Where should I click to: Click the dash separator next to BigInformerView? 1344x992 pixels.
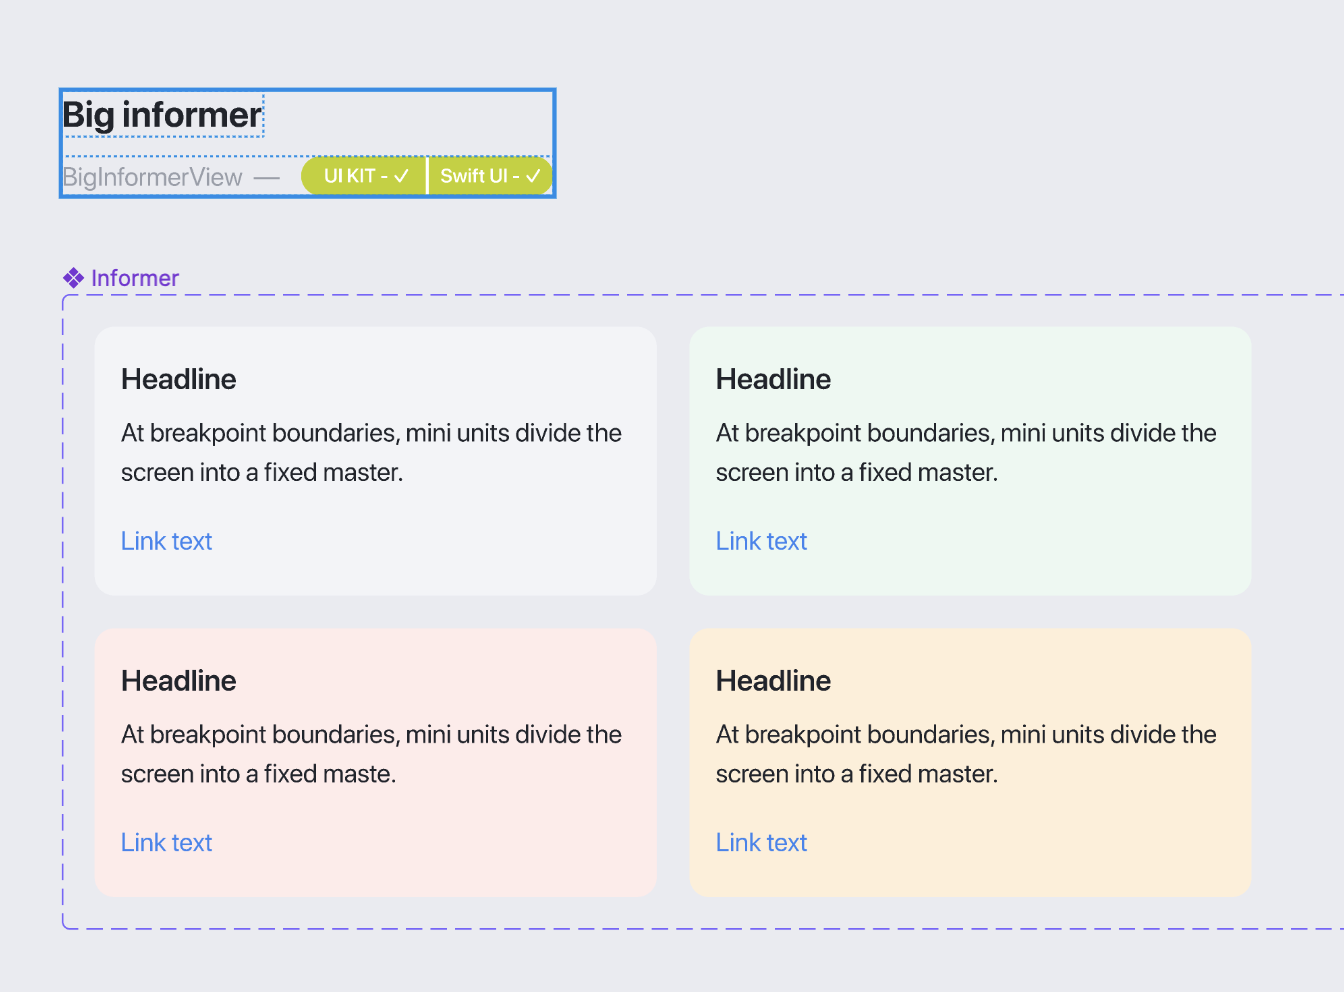[x=268, y=177]
